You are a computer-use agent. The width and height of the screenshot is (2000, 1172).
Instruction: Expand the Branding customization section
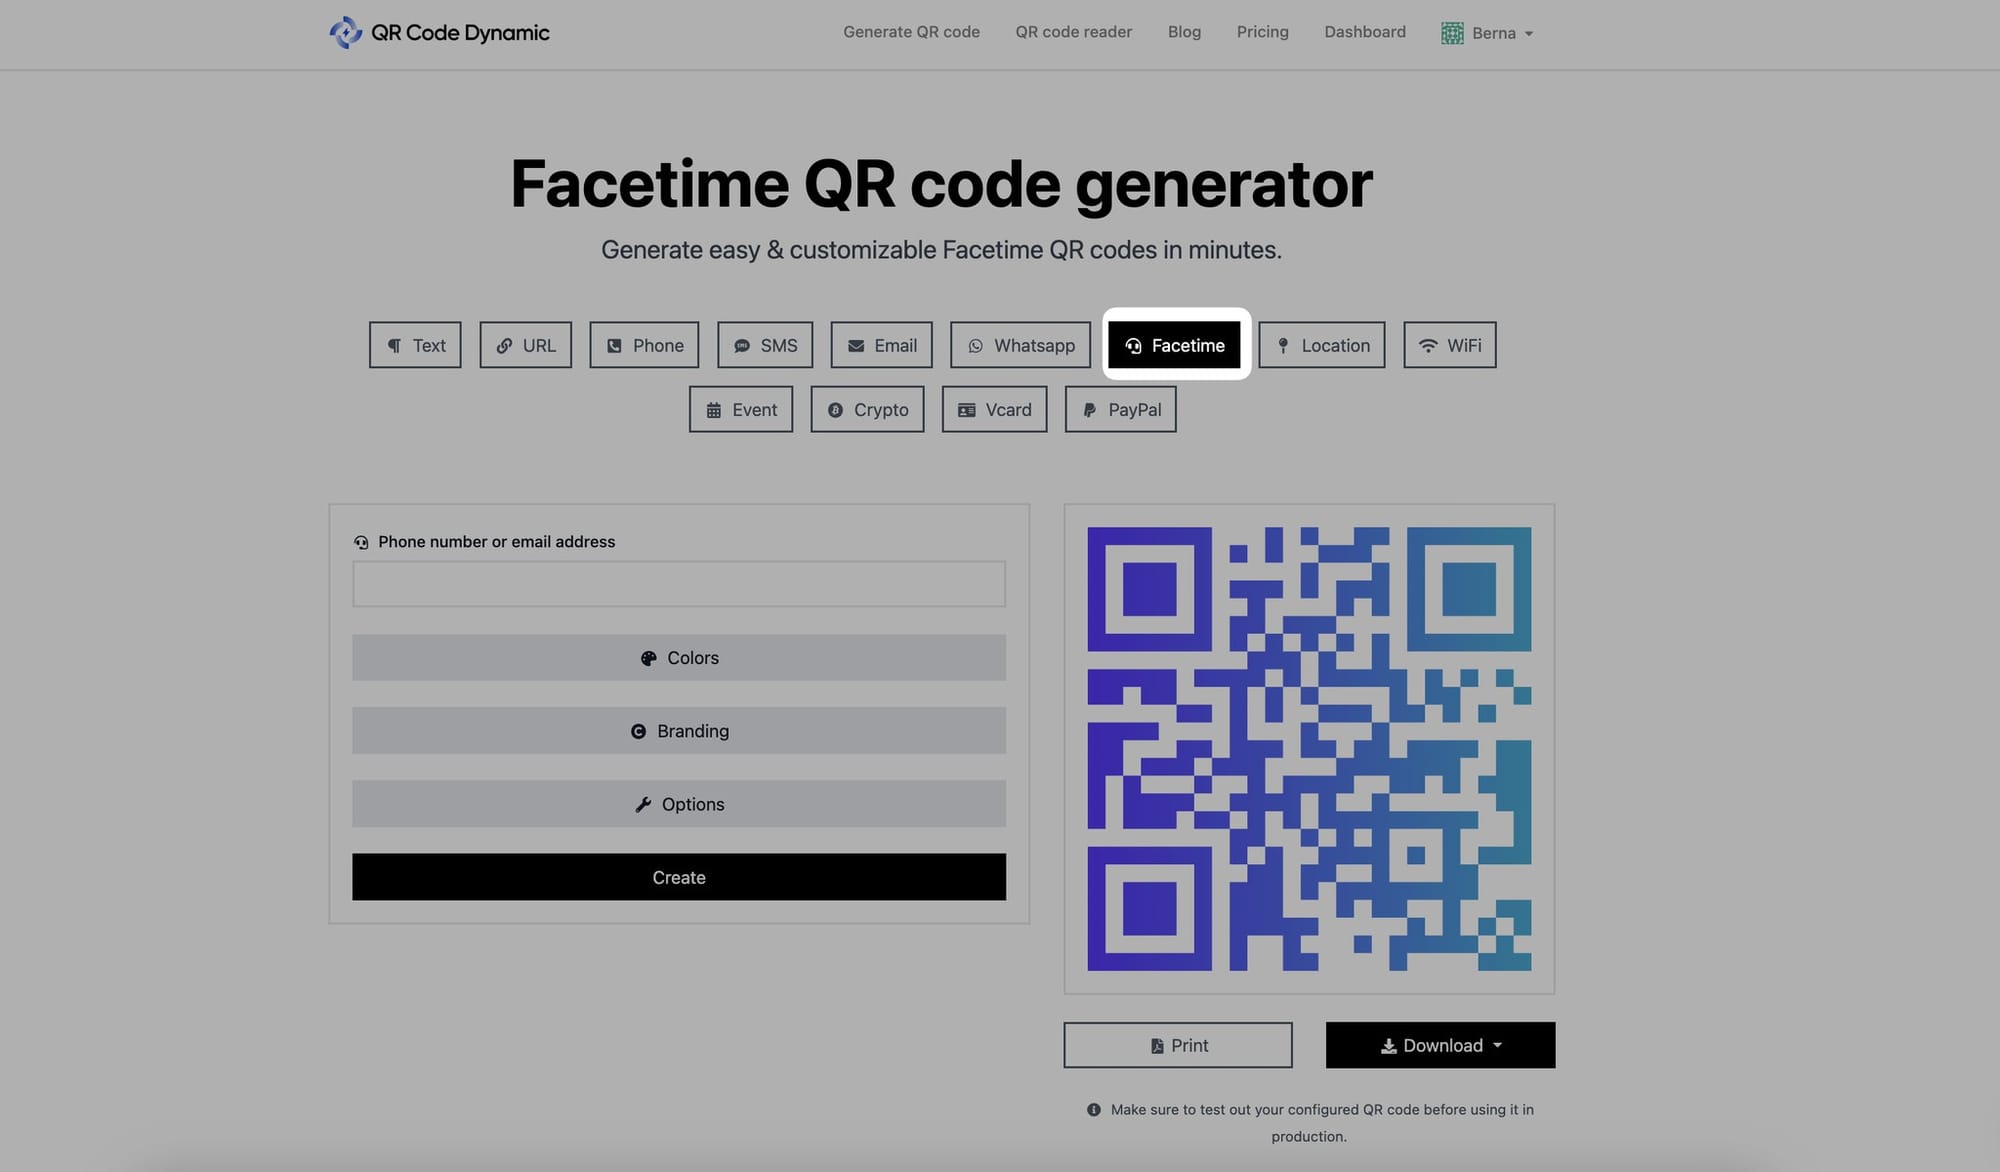[679, 730]
